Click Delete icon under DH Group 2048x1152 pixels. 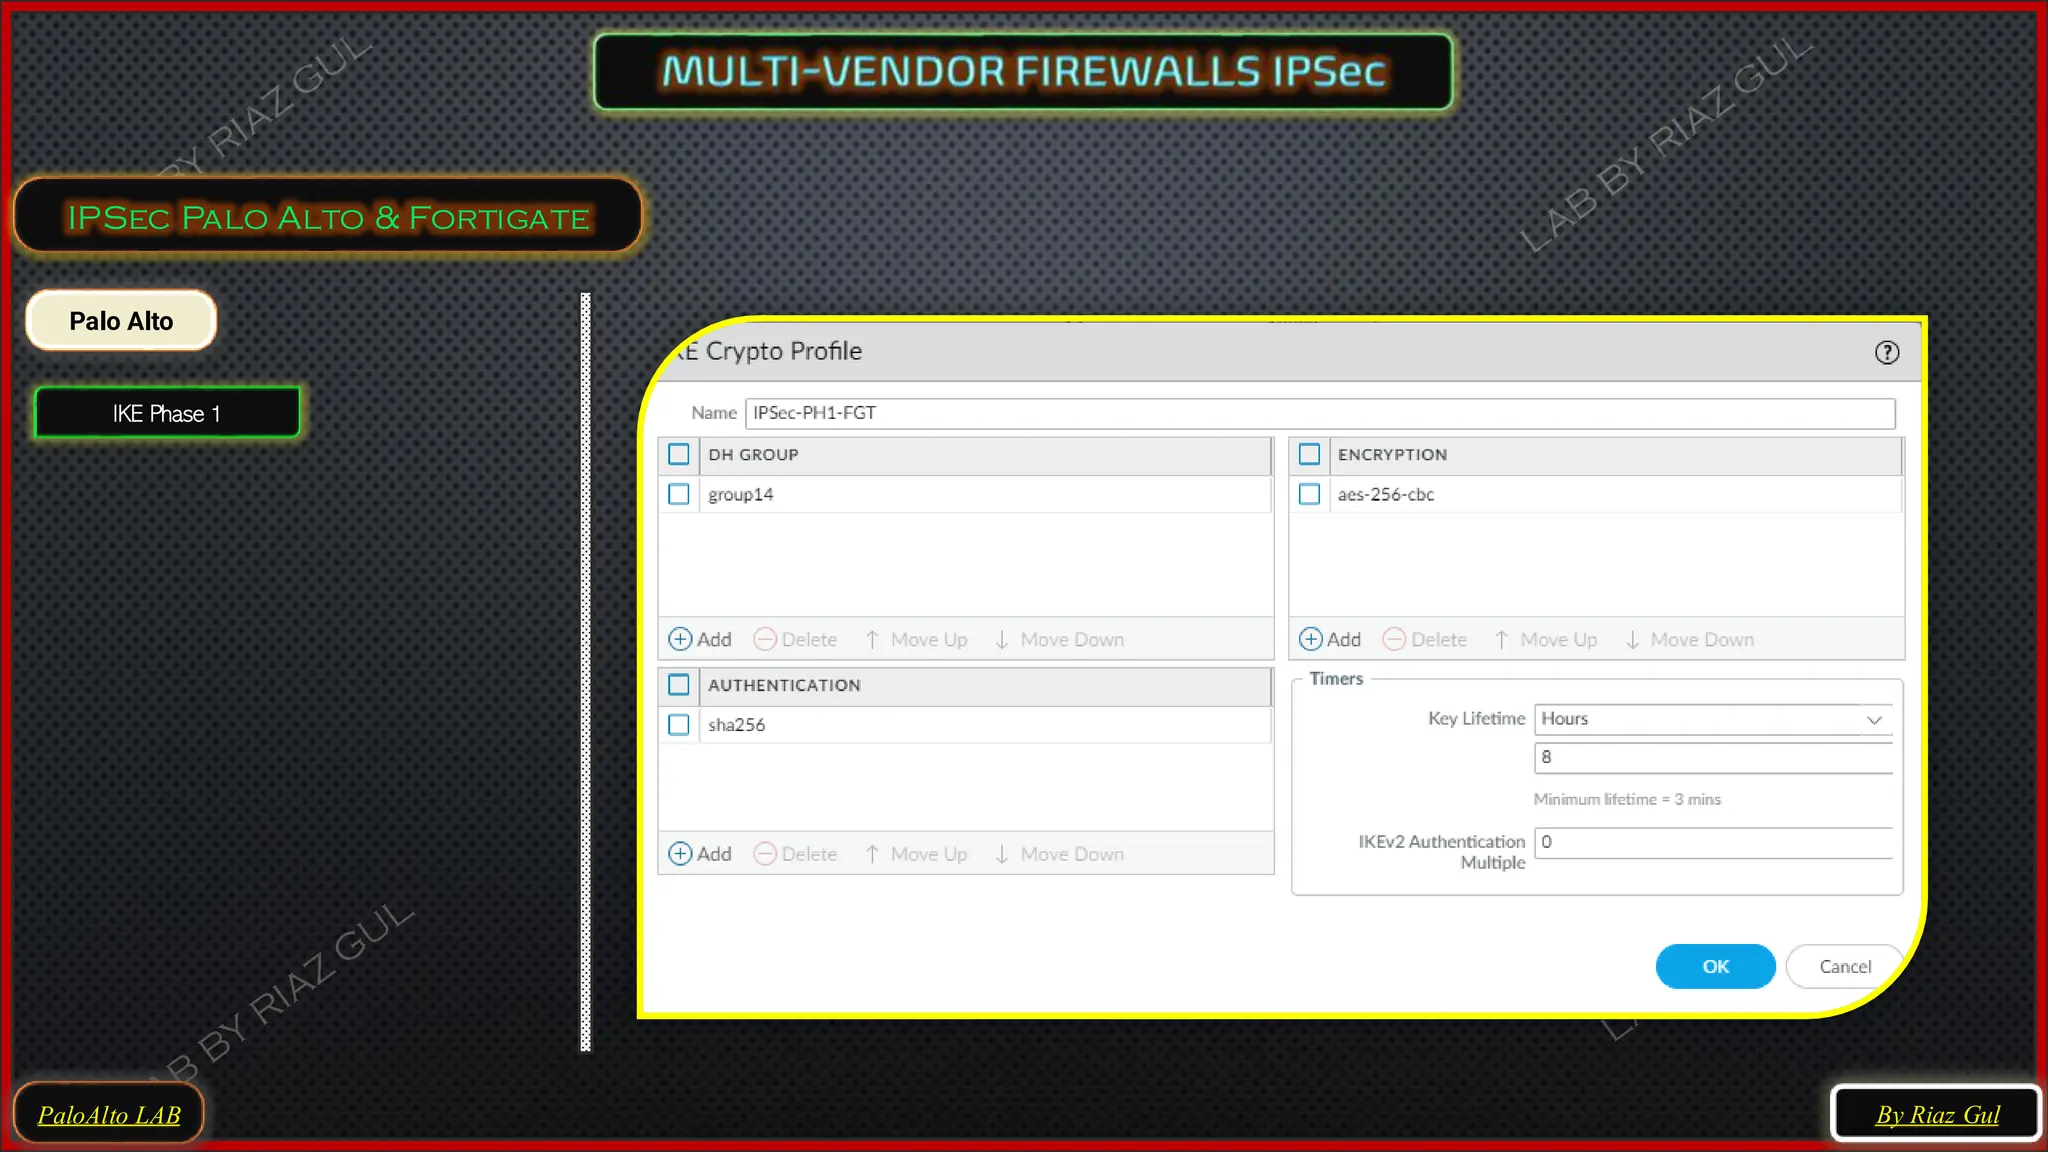coord(765,639)
